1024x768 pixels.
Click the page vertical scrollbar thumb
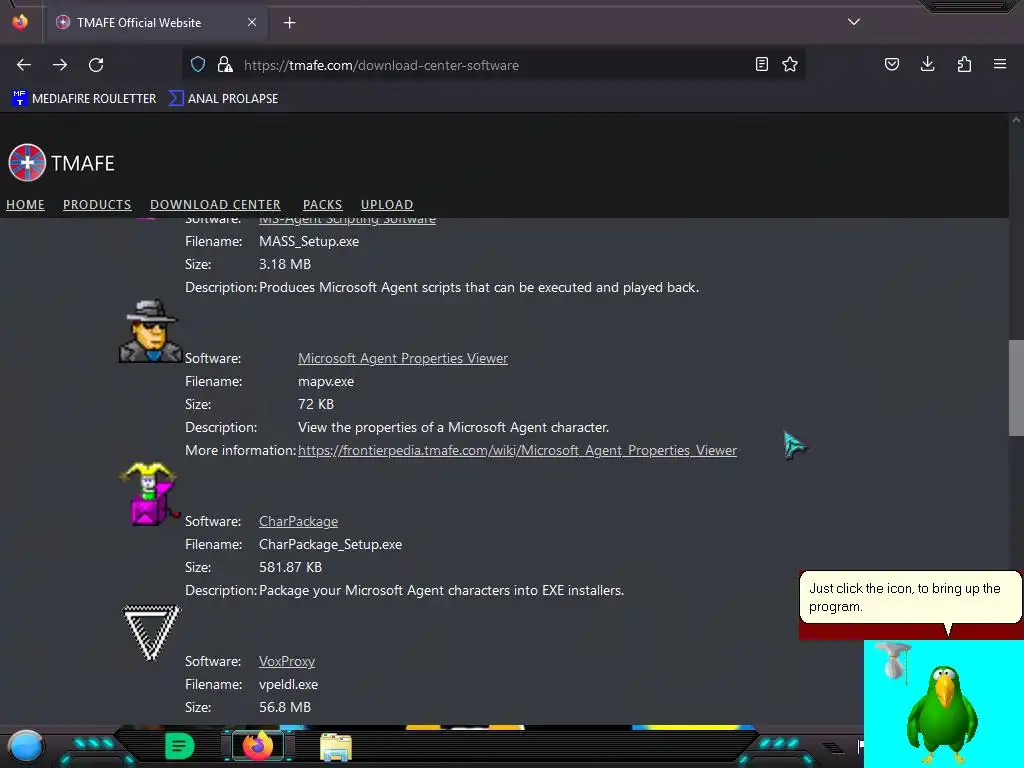click(x=1016, y=387)
